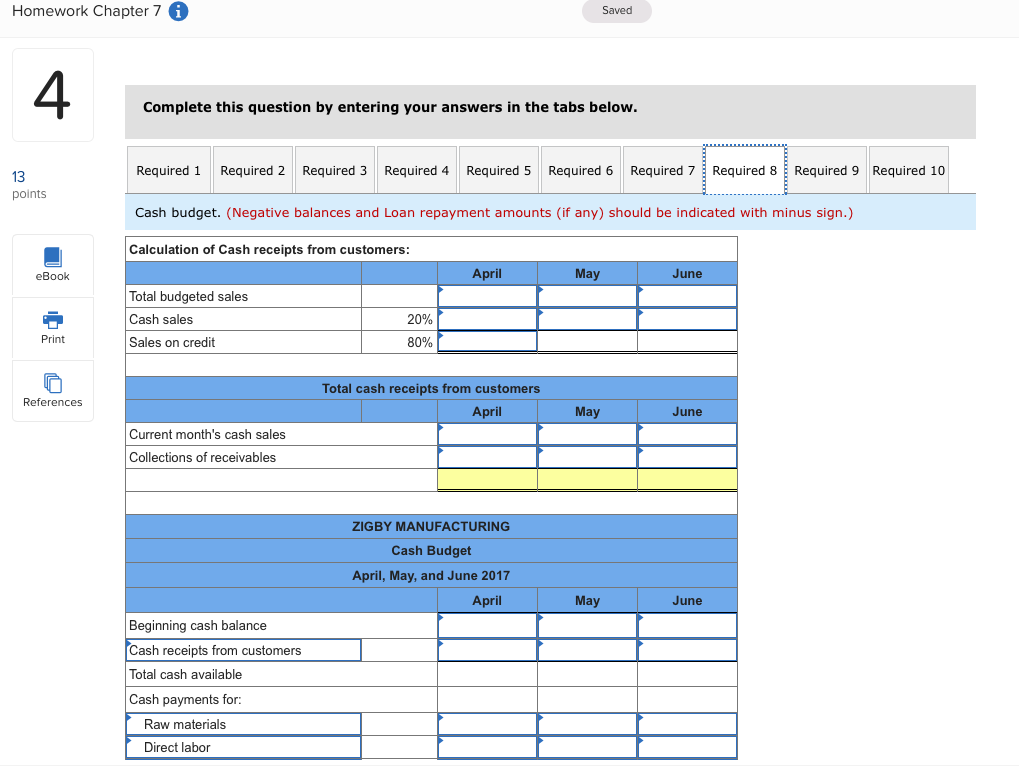Click the Saved status button

(x=617, y=11)
